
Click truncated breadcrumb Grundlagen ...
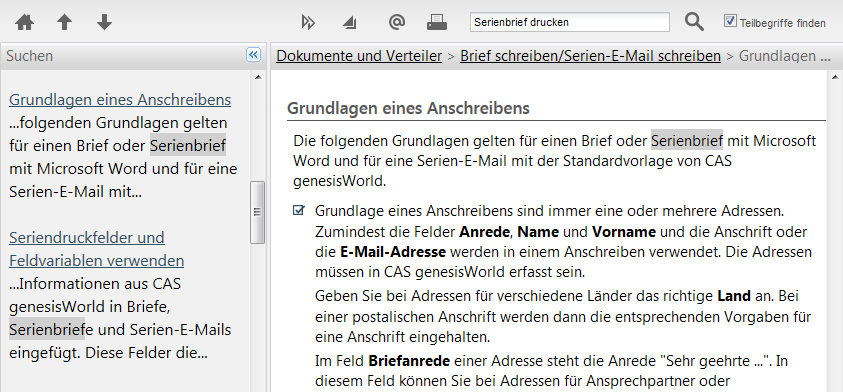[785, 56]
